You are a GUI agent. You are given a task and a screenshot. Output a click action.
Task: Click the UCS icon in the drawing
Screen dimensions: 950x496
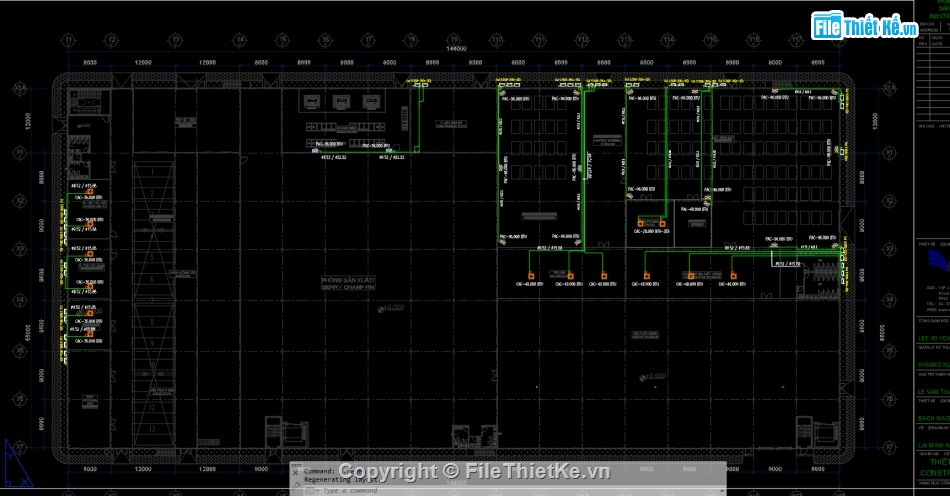click(x=18, y=464)
